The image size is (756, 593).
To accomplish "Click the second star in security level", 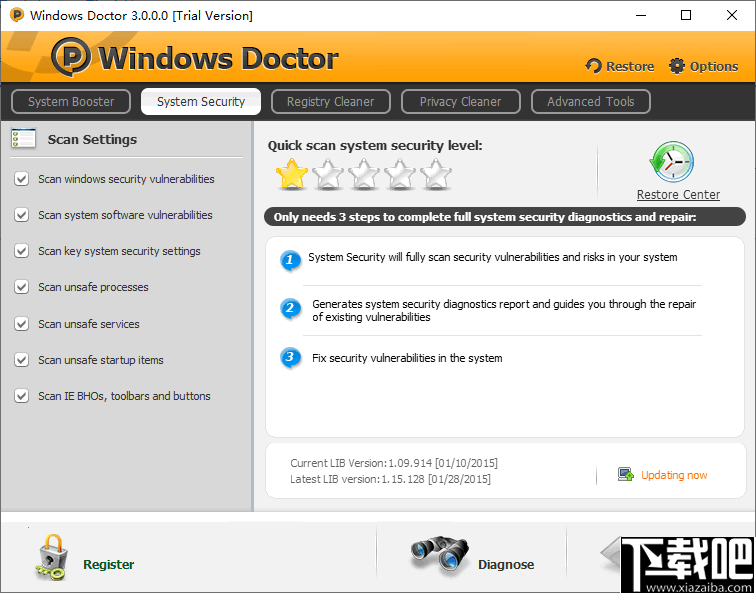I will (328, 174).
